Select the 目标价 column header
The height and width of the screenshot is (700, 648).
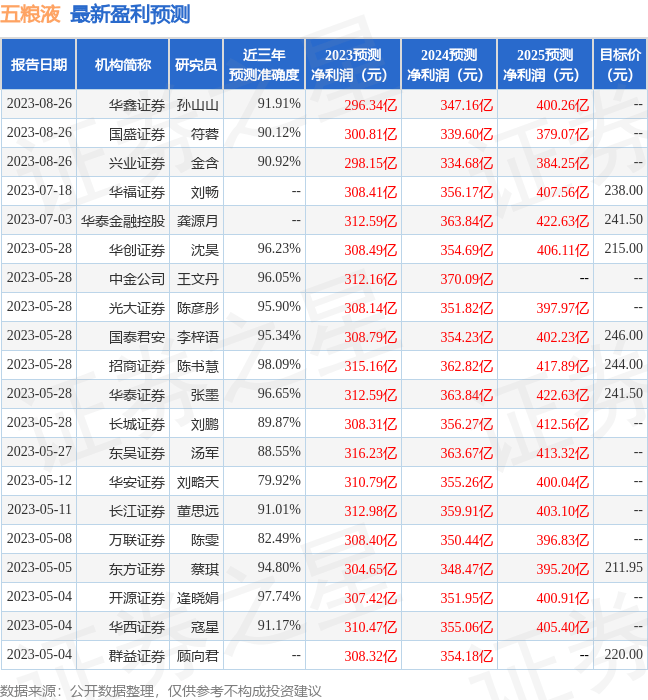620,65
